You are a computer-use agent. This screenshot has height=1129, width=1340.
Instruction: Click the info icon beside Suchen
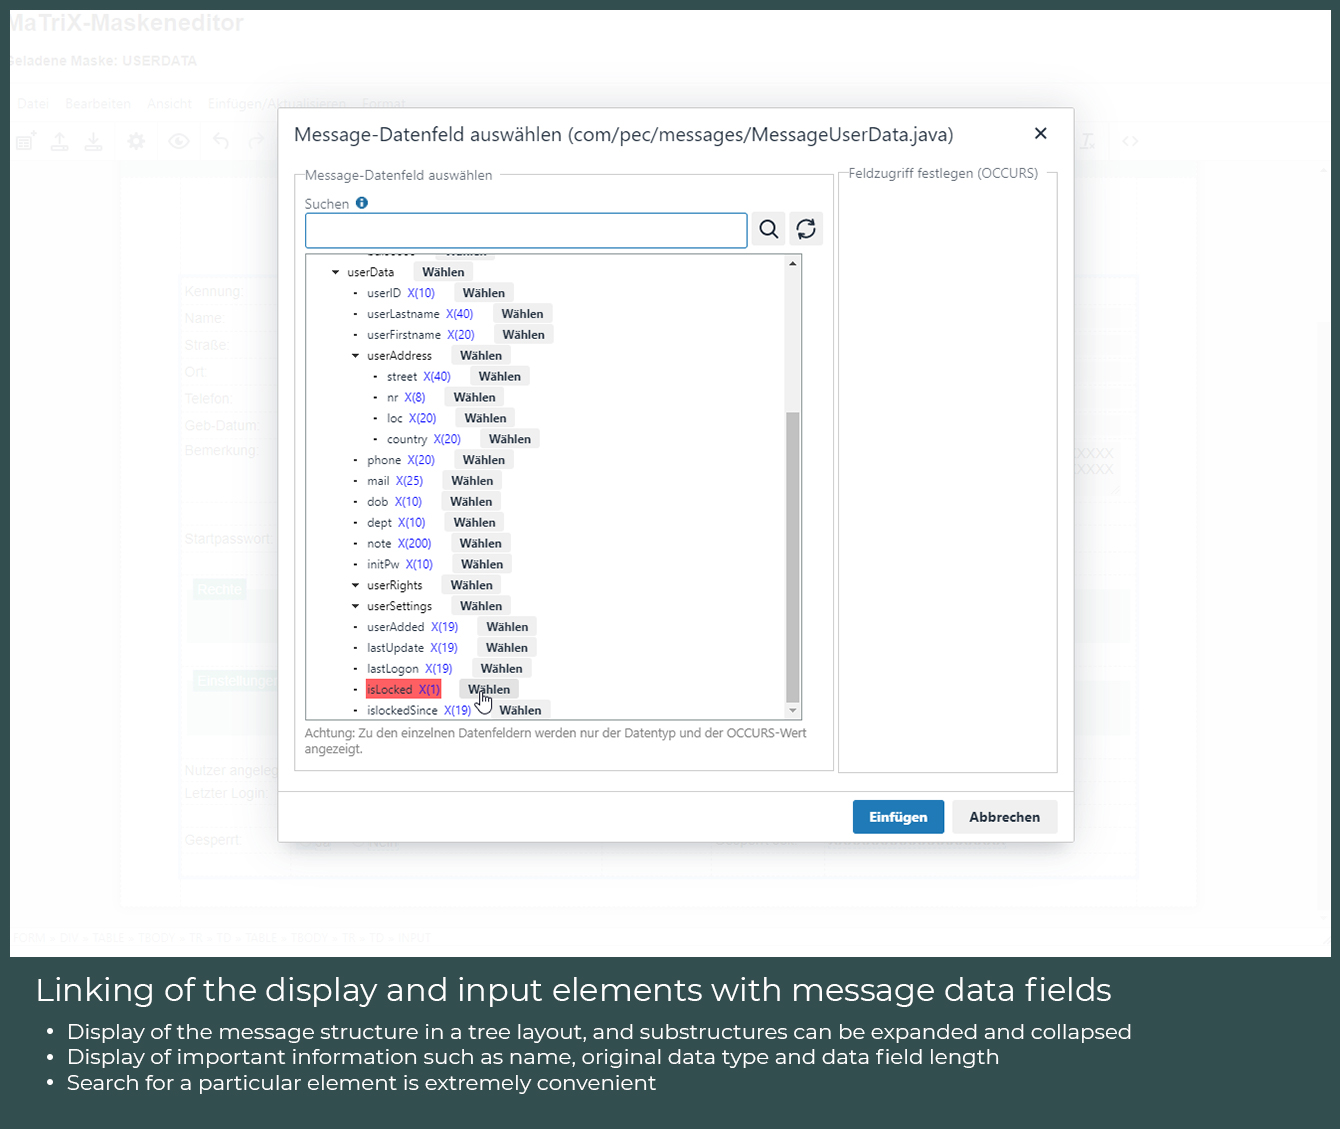click(x=362, y=203)
